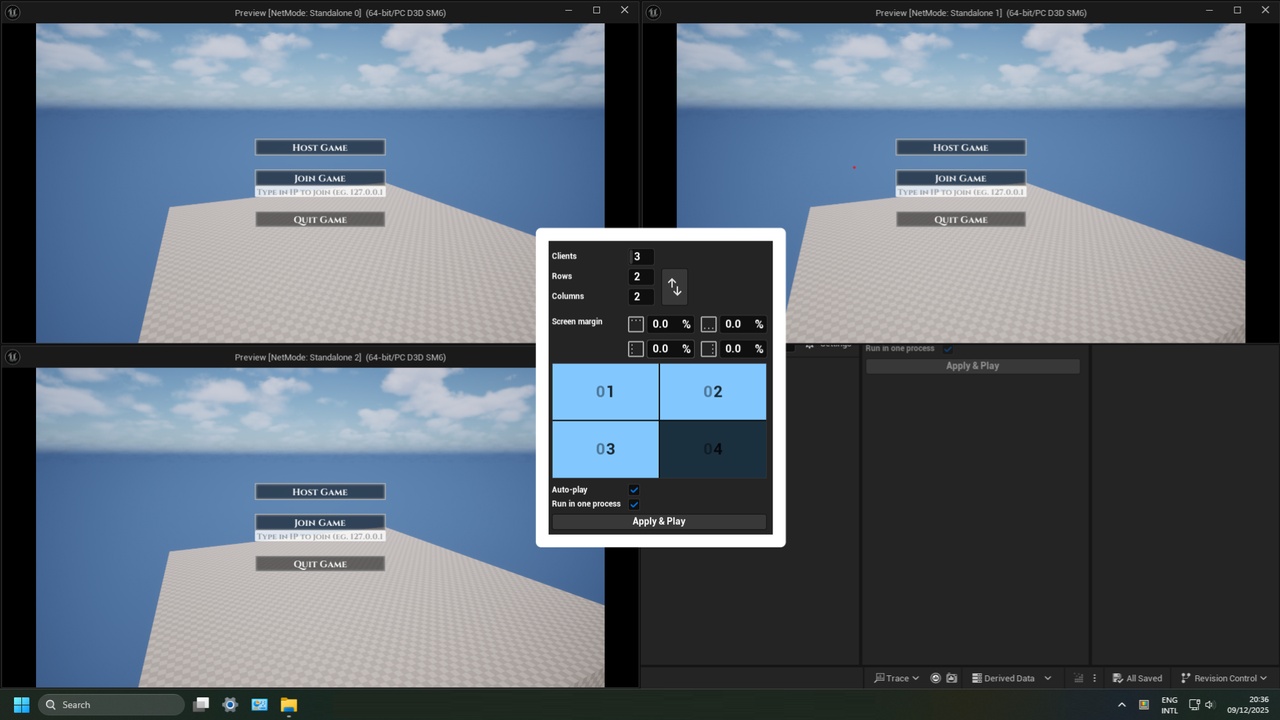Click the left screen margin icon
Screen dimensions: 1280x720
[636, 349]
